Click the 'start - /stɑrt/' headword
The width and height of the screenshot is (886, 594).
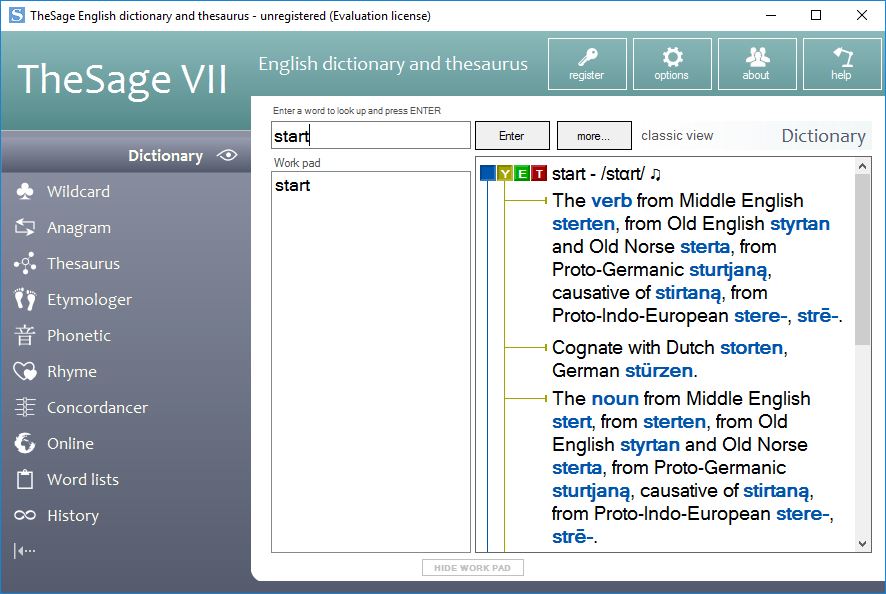tap(598, 174)
